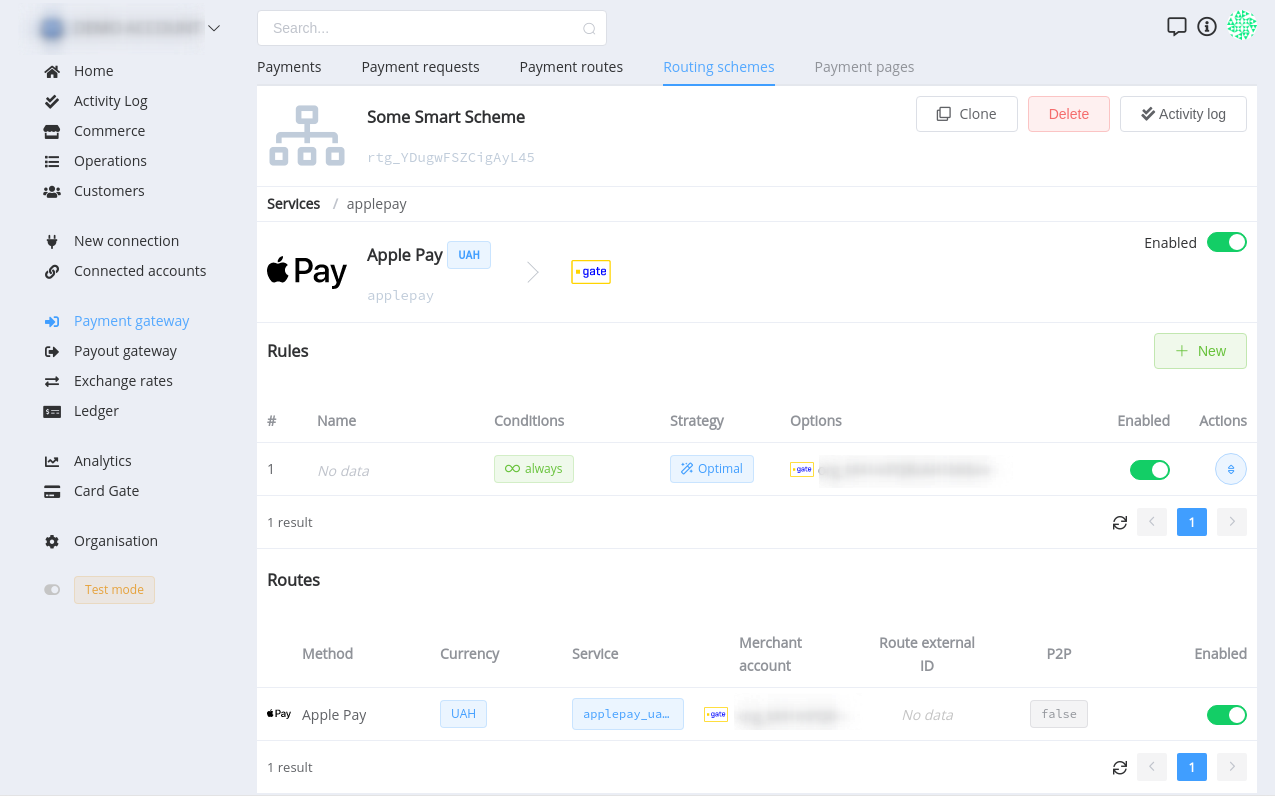Open the chat messages icon in header

click(x=1177, y=27)
